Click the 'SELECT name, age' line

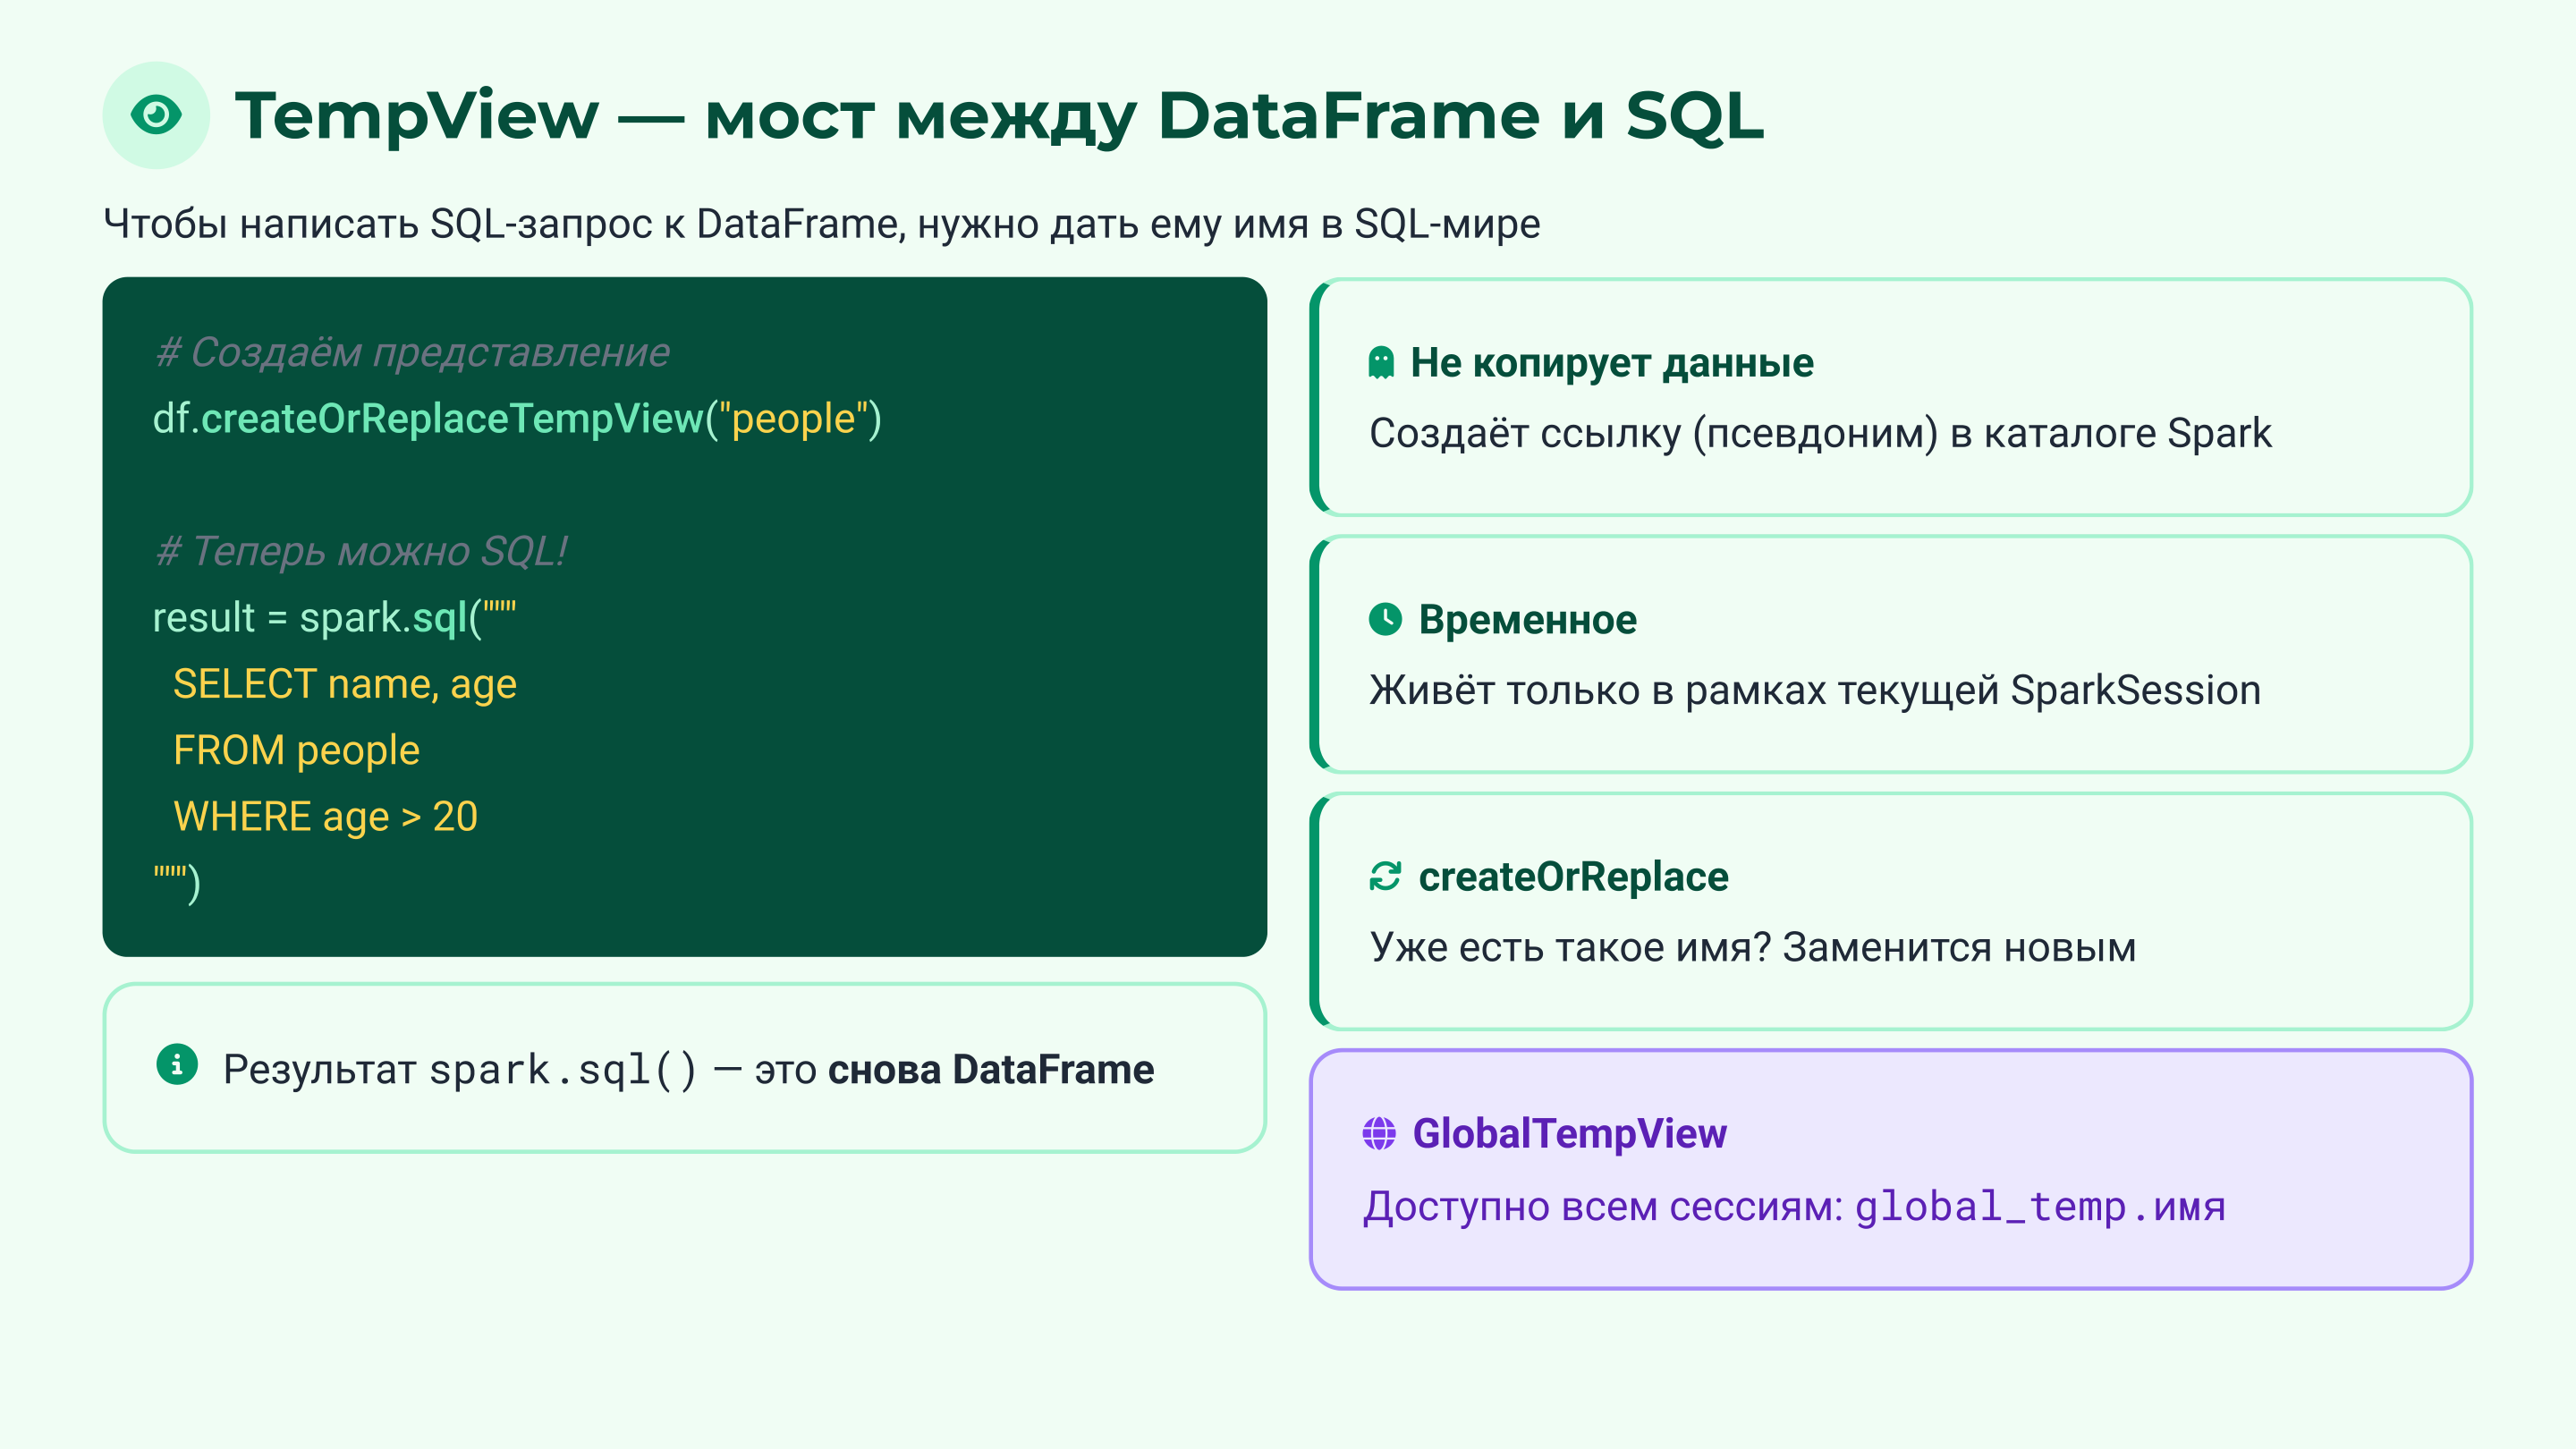pyautogui.click(x=344, y=684)
